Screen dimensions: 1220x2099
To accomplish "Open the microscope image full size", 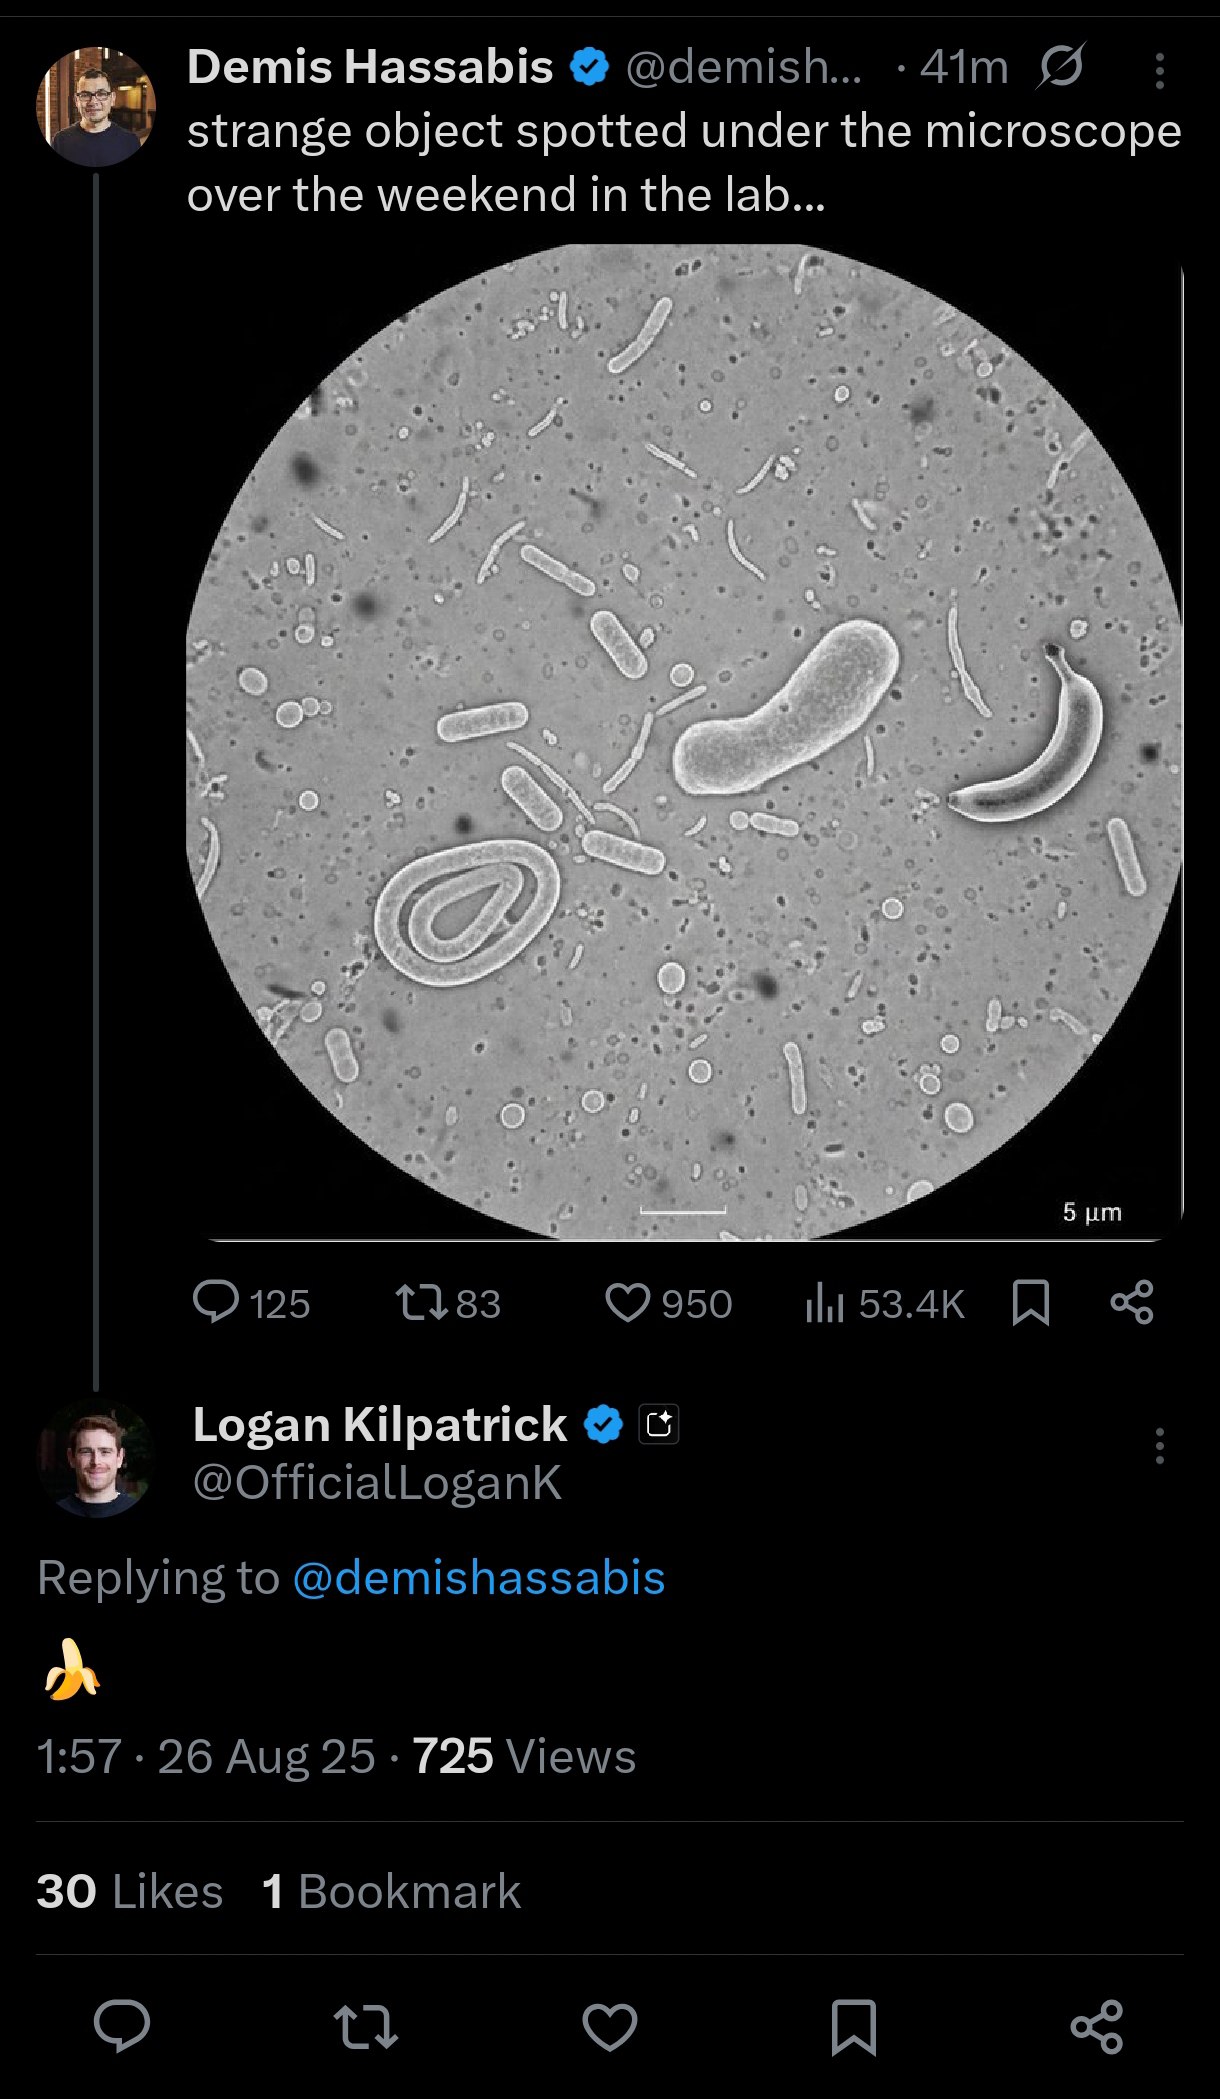I will point(684,742).
